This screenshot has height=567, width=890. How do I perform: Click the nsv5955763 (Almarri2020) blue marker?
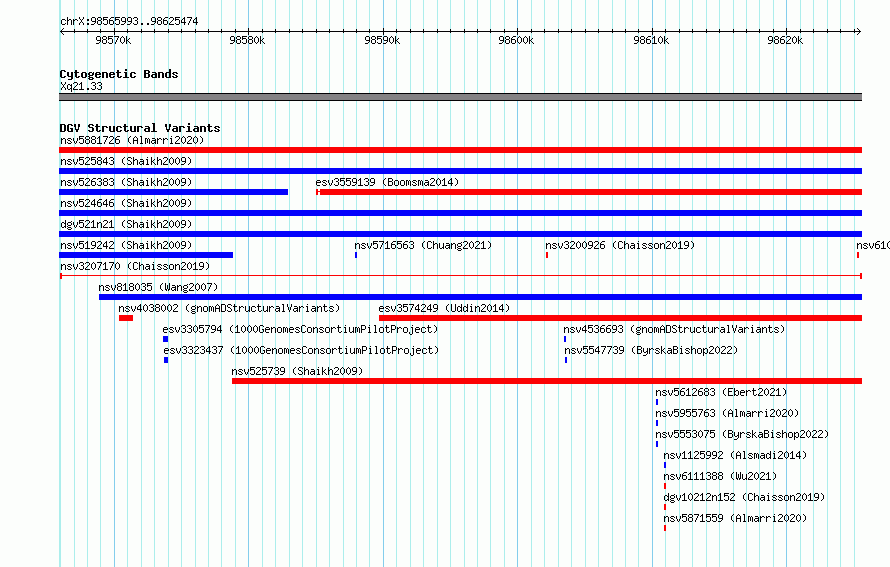click(657, 423)
